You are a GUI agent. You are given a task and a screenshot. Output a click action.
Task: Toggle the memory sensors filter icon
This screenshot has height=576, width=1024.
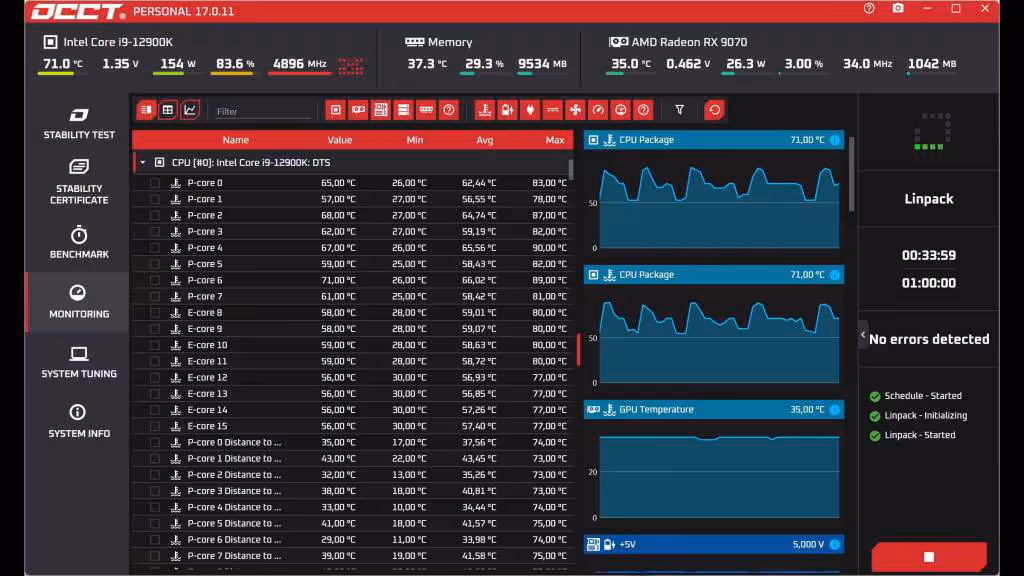426,110
